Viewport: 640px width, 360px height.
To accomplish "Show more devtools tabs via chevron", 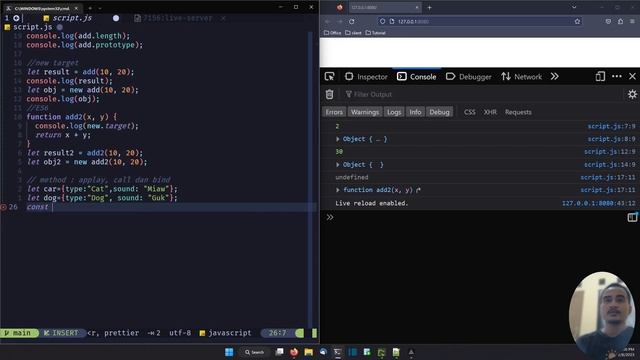I will 554,76.
